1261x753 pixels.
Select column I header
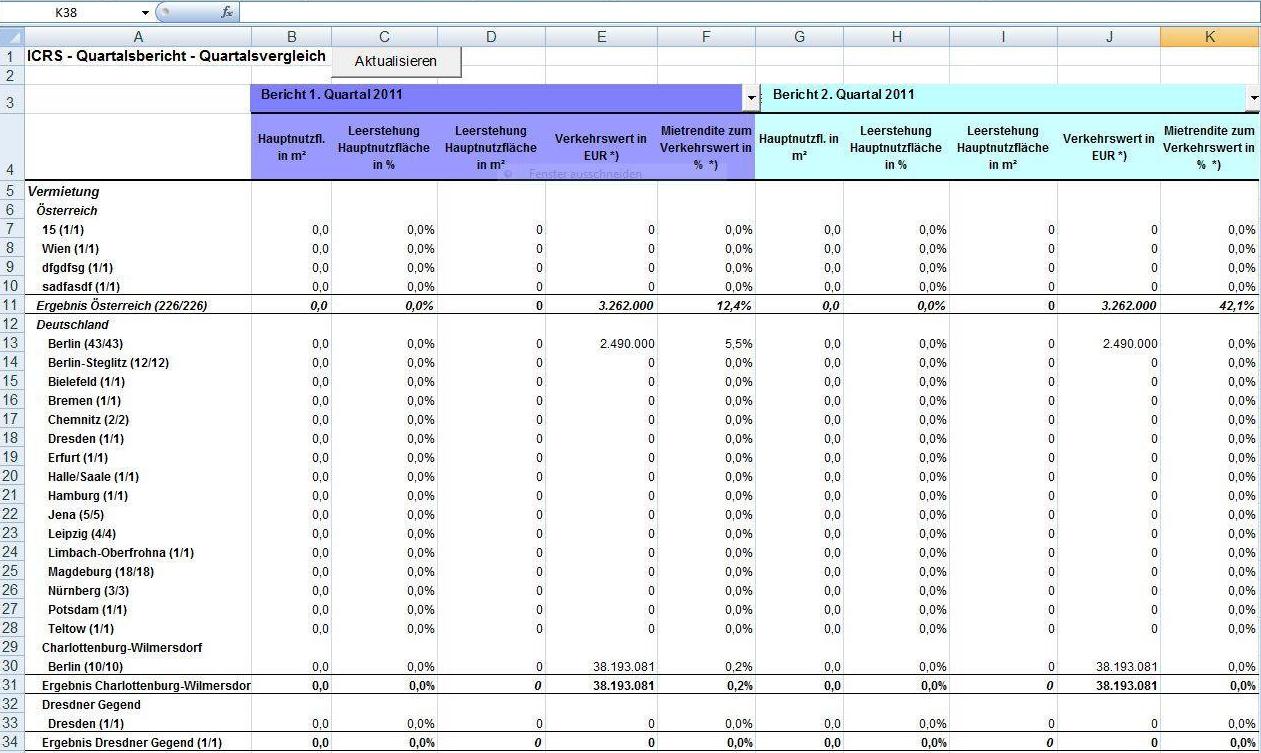1003,37
